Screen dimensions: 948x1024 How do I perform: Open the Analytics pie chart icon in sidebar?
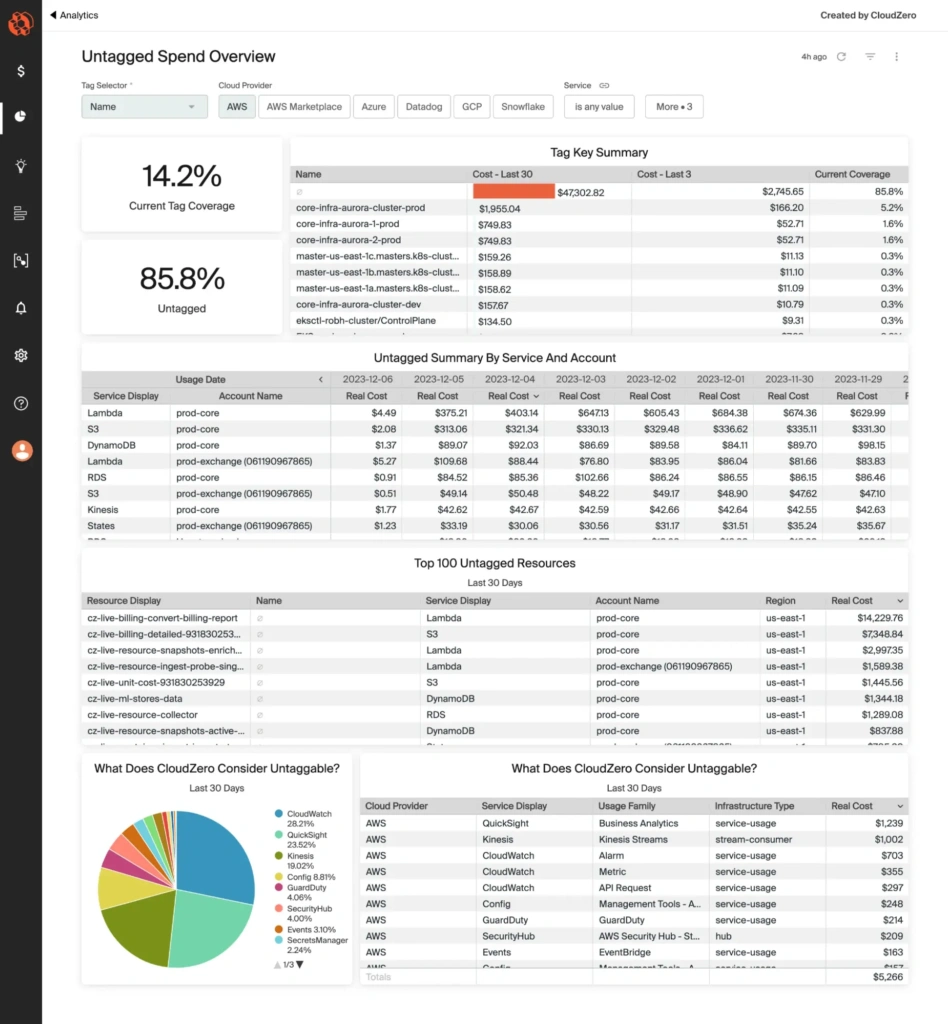[20, 116]
